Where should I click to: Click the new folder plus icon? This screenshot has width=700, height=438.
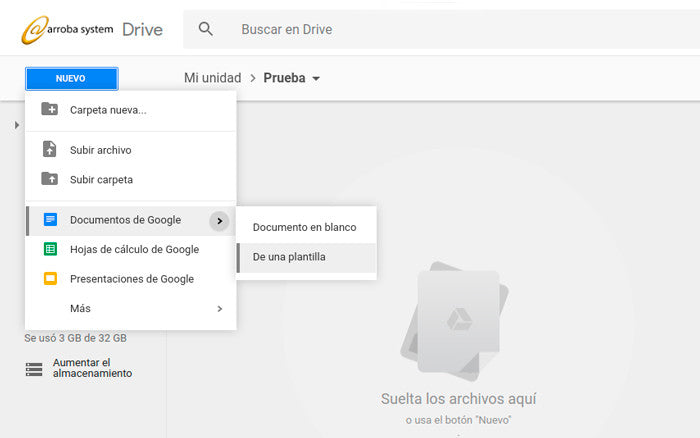tap(50, 109)
